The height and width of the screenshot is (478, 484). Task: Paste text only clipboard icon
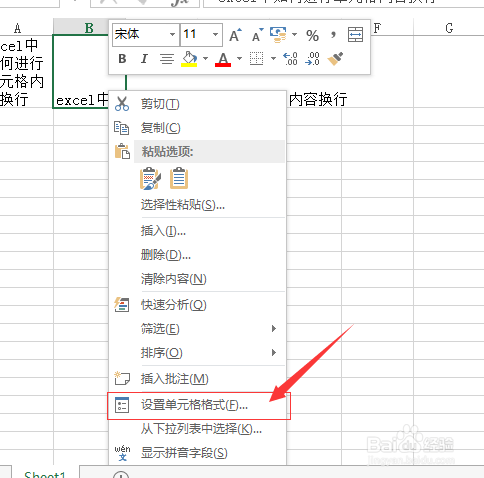point(179,179)
